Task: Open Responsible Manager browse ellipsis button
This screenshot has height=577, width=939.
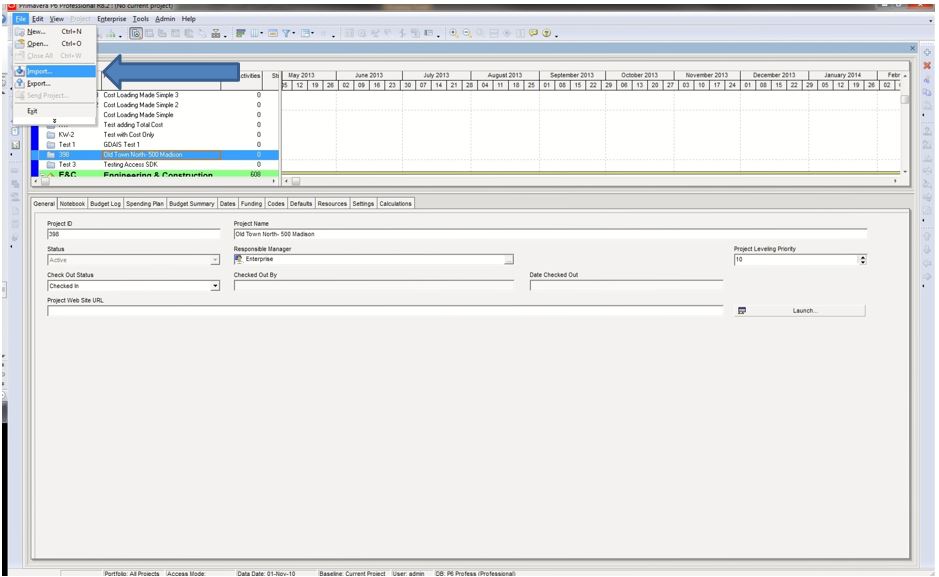Action: point(509,260)
